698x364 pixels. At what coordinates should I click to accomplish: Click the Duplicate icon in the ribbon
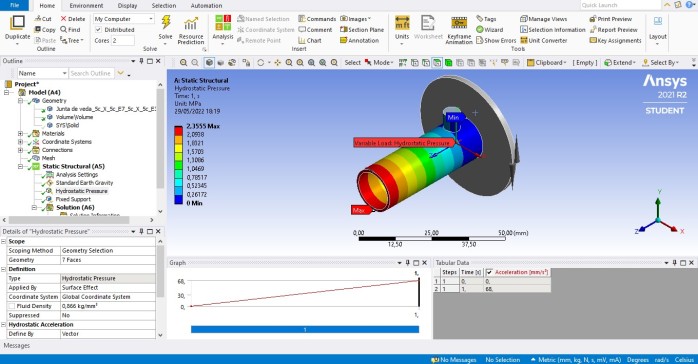[17, 22]
